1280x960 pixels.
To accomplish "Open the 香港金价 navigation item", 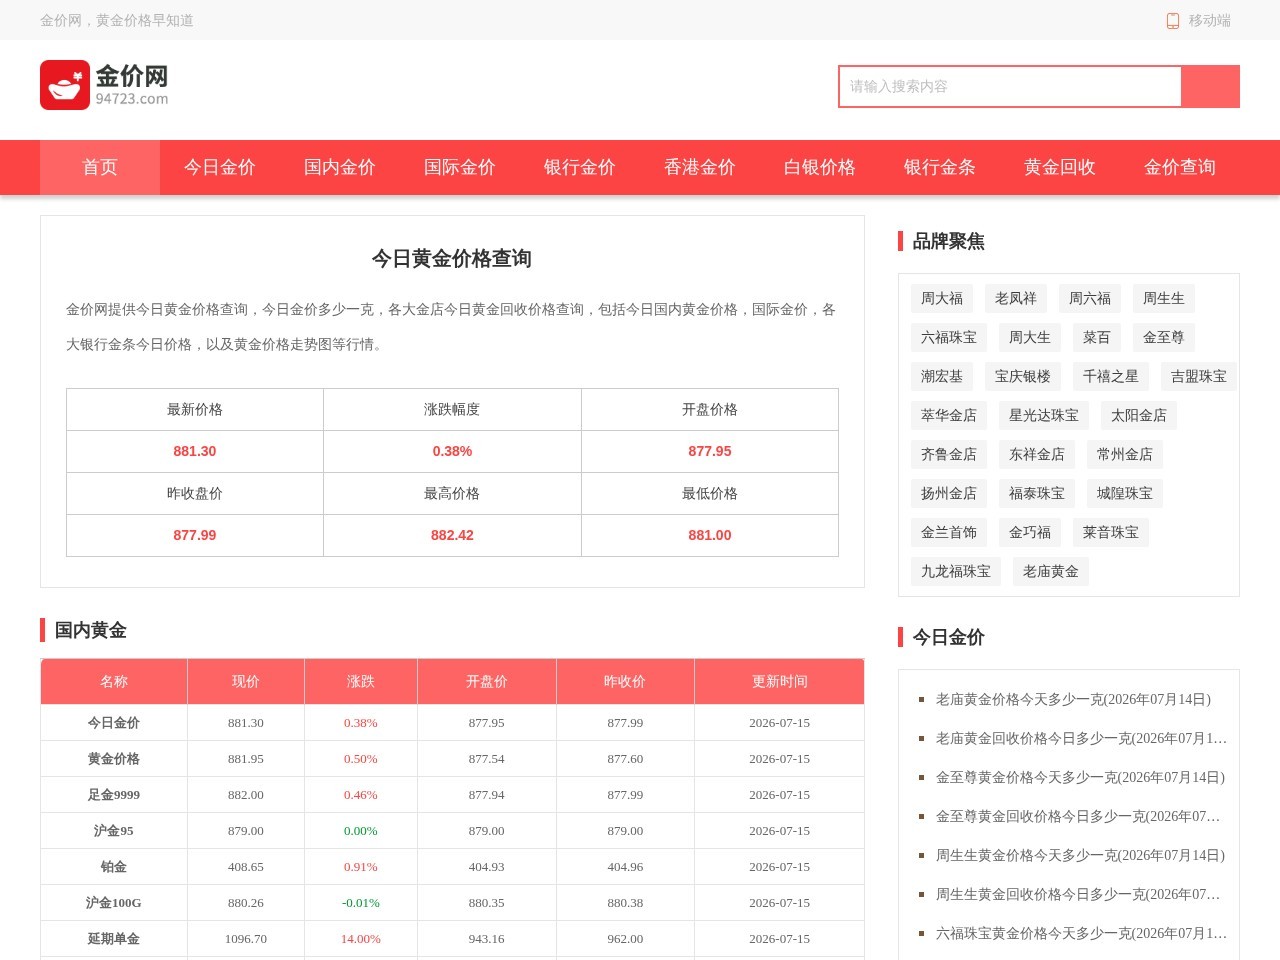I will 700,167.
